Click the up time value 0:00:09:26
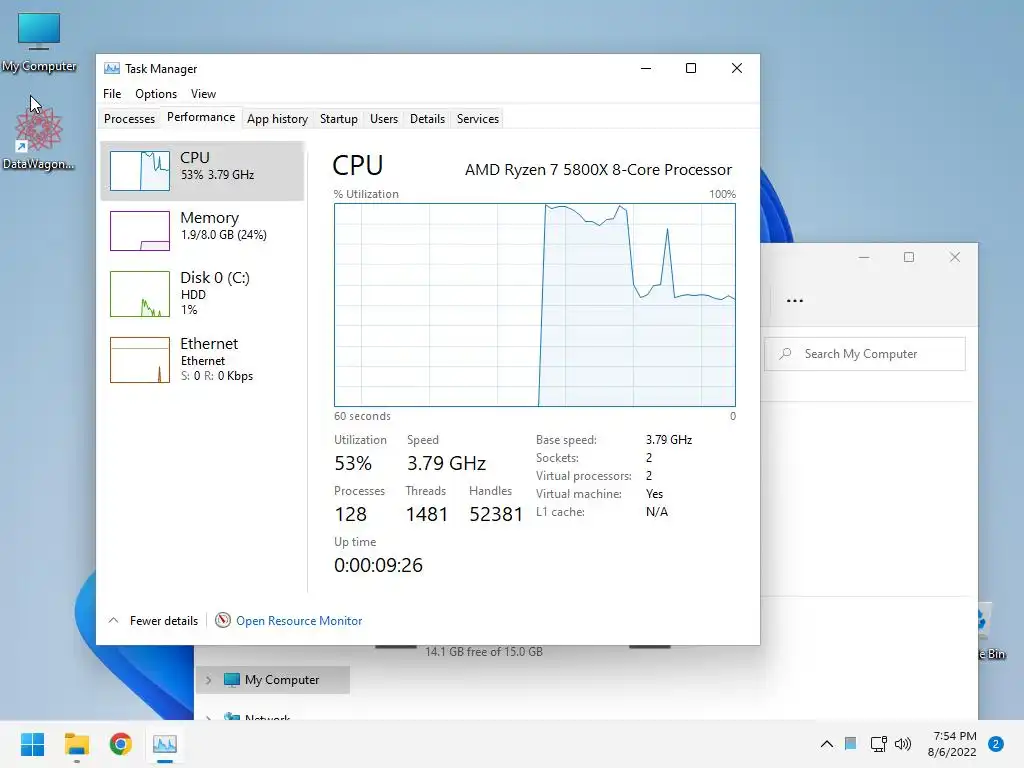Screen dimensions: 1024x768 378,565
